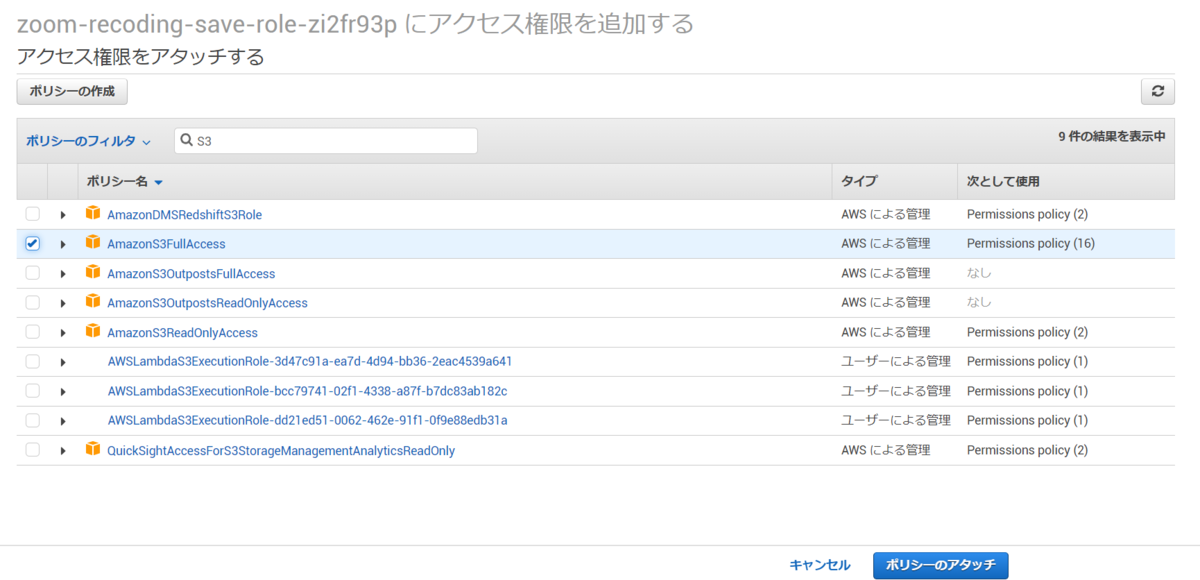Click the cube icon beside AmazonS3OutpostsFullAccess
Screen dimensions: 1200x580
(x=92, y=273)
